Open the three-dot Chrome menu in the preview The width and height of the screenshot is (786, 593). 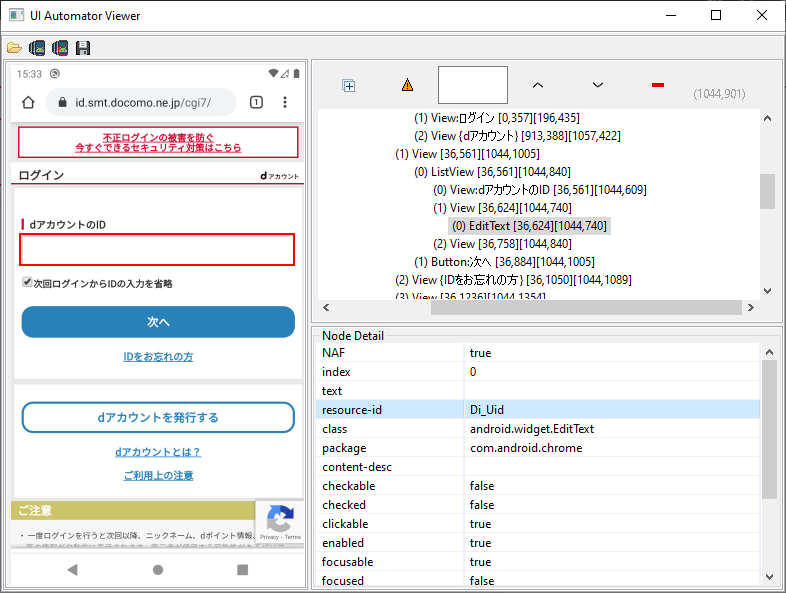[285, 102]
